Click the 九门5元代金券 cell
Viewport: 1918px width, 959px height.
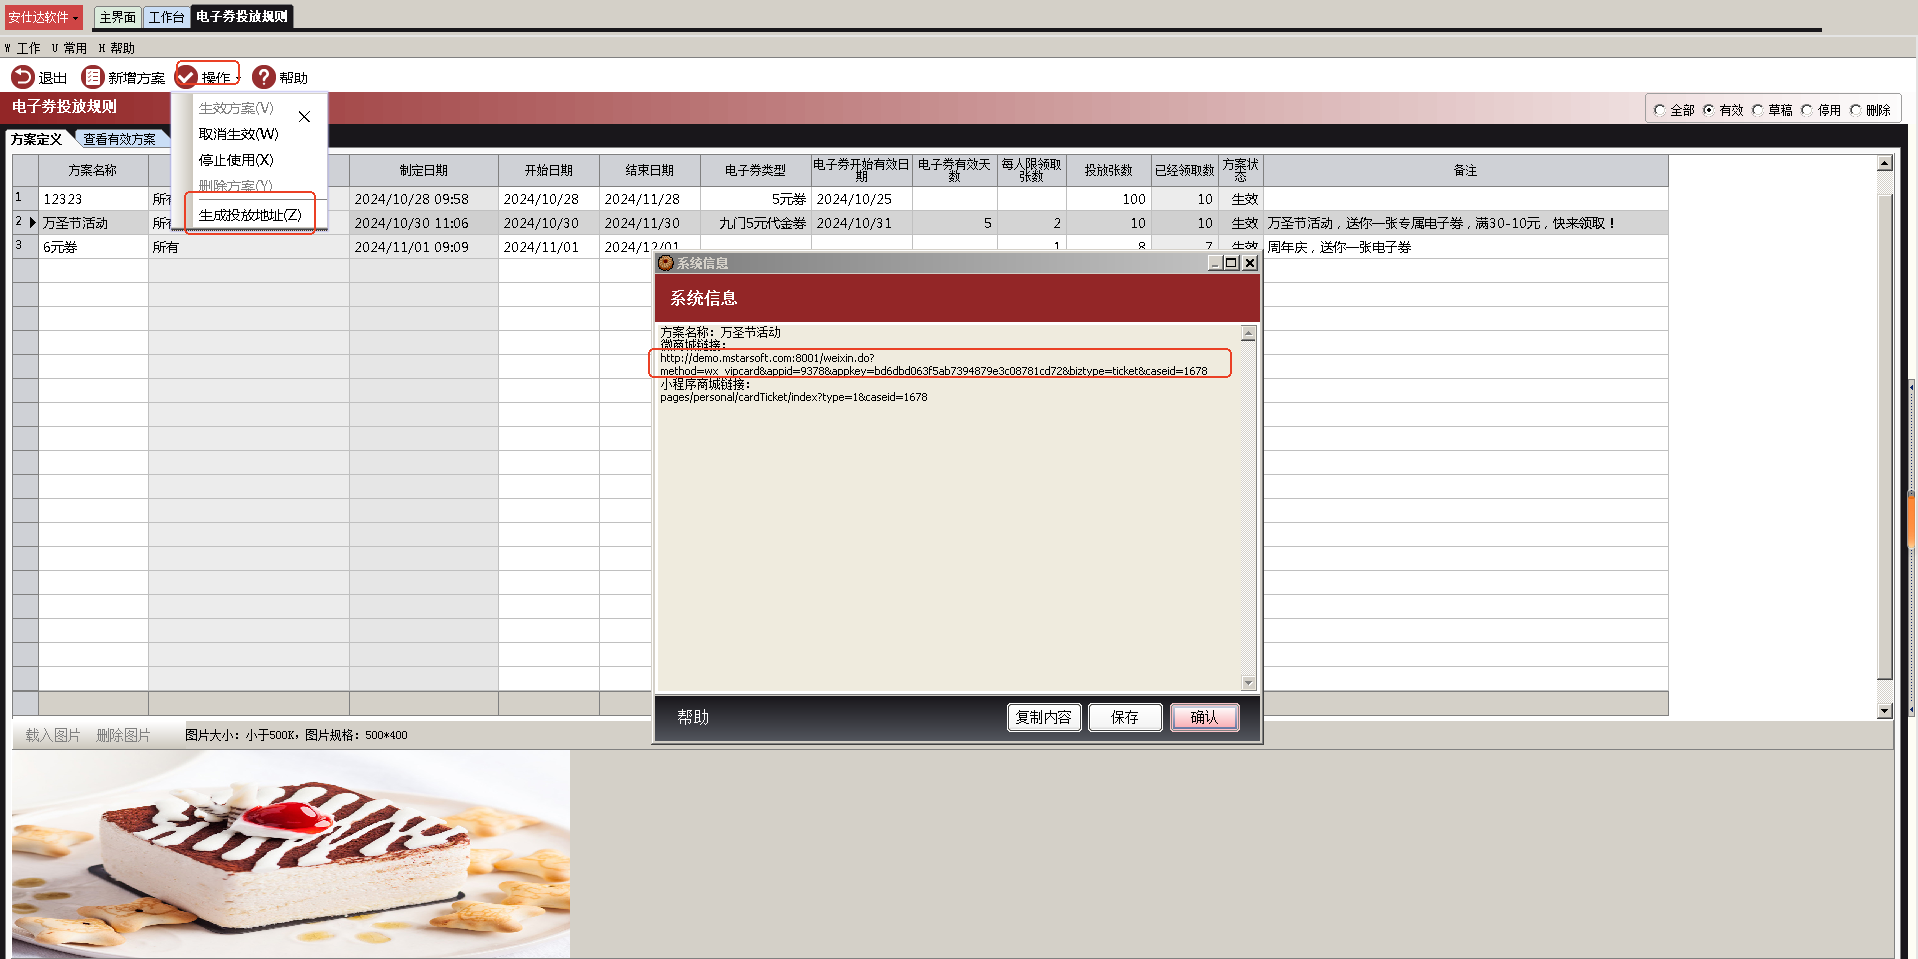point(756,223)
